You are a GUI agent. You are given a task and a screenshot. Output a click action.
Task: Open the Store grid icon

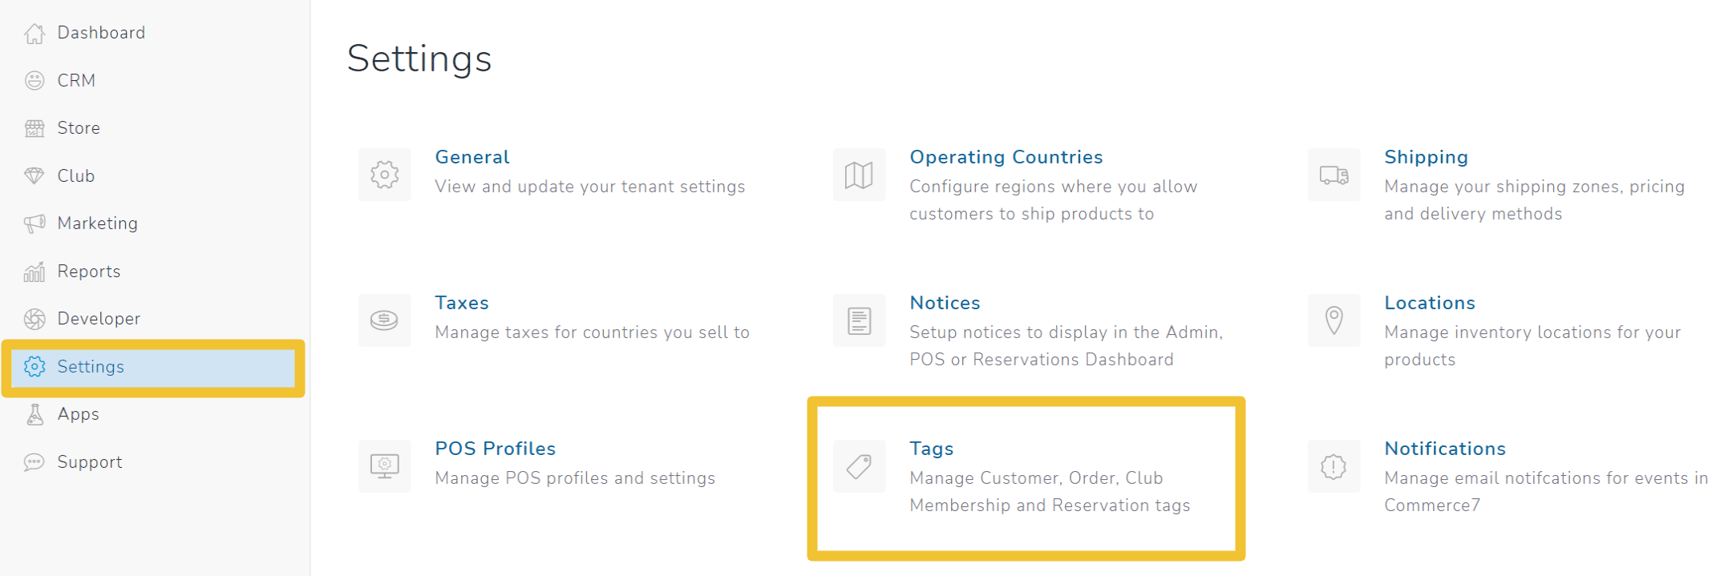click(x=35, y=128)
